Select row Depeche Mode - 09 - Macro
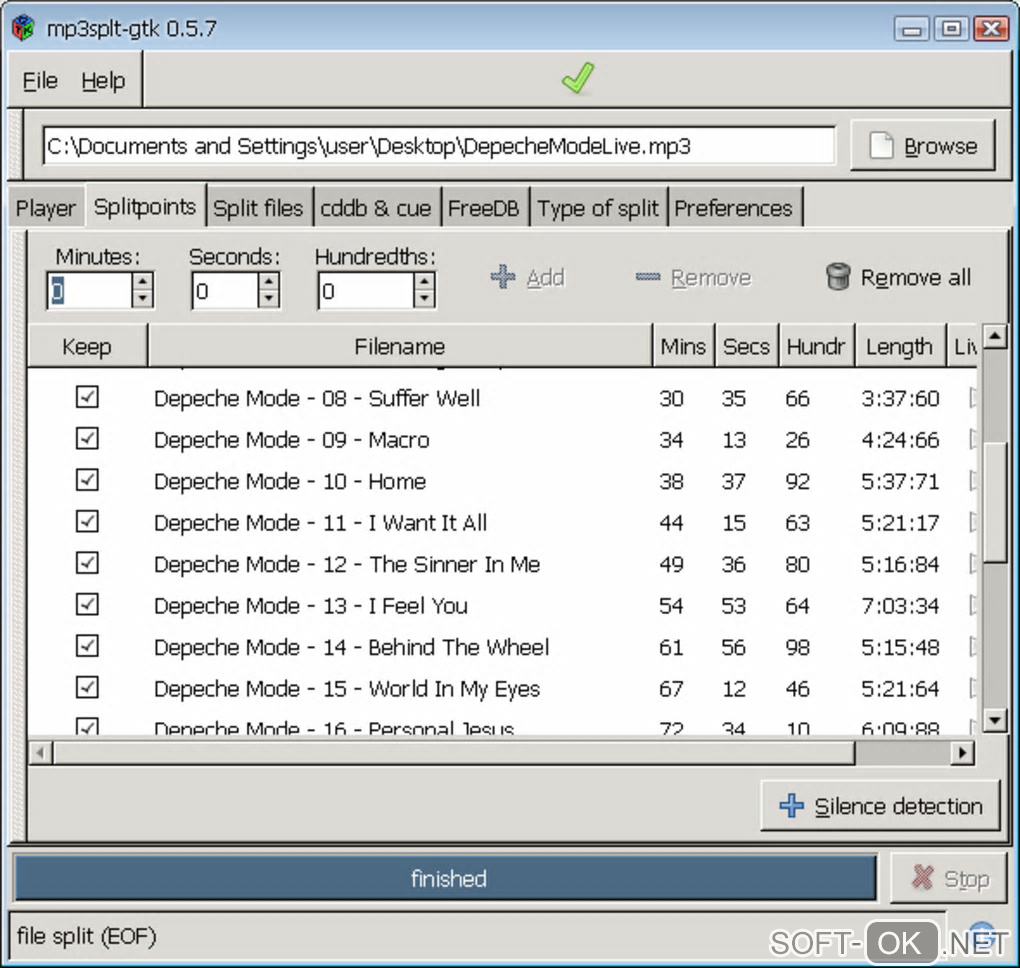 [x=502, y=439]
